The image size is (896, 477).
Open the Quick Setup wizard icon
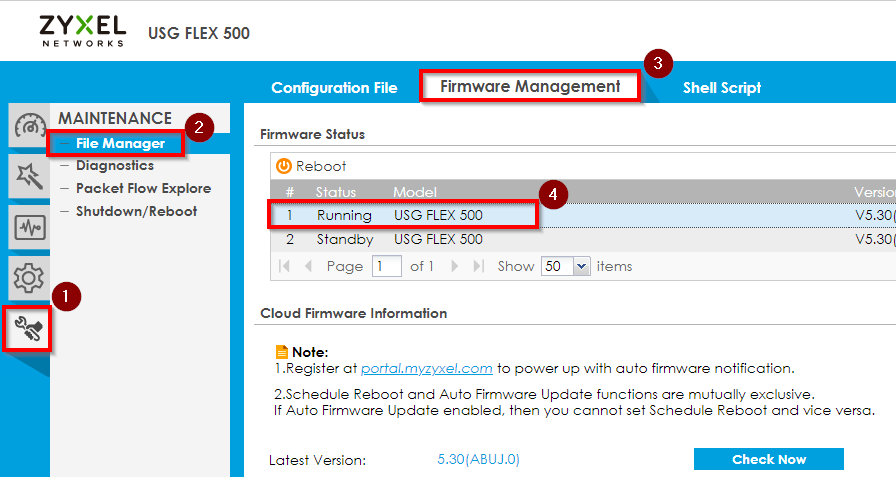(29, 178)
